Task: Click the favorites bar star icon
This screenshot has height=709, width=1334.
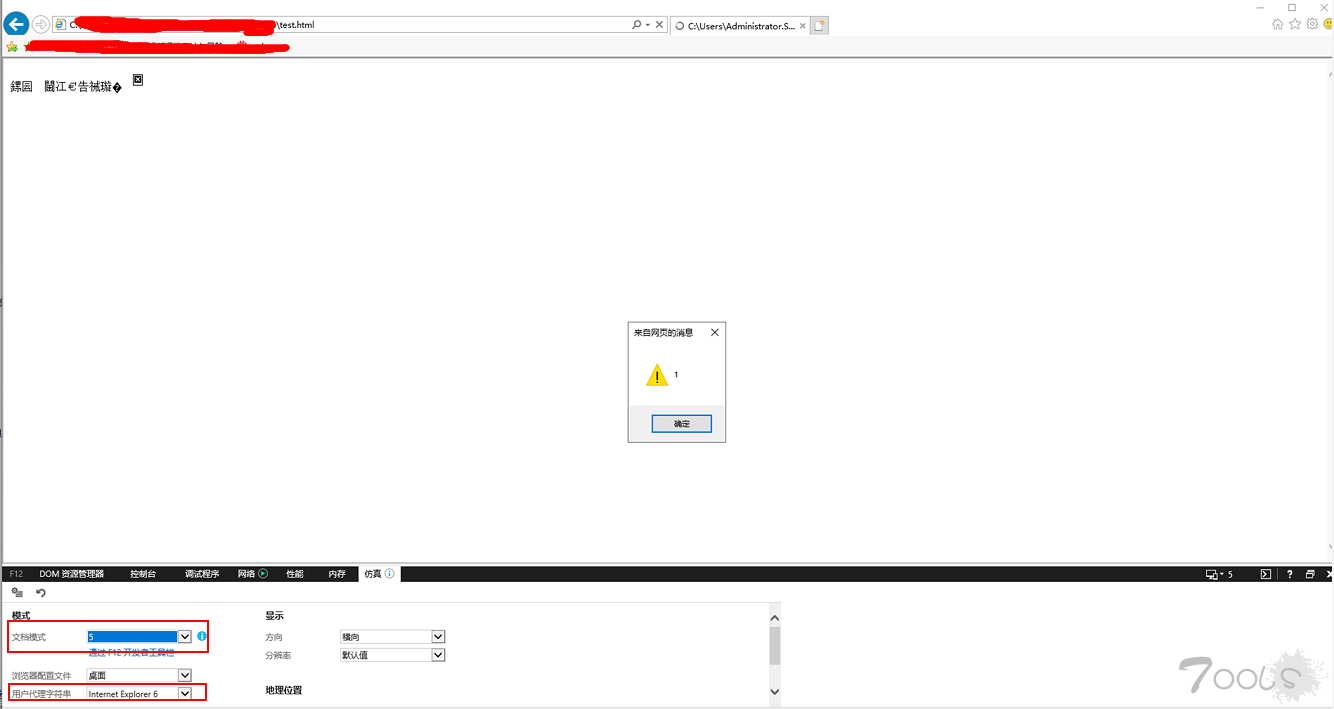Action: (12, 47)
